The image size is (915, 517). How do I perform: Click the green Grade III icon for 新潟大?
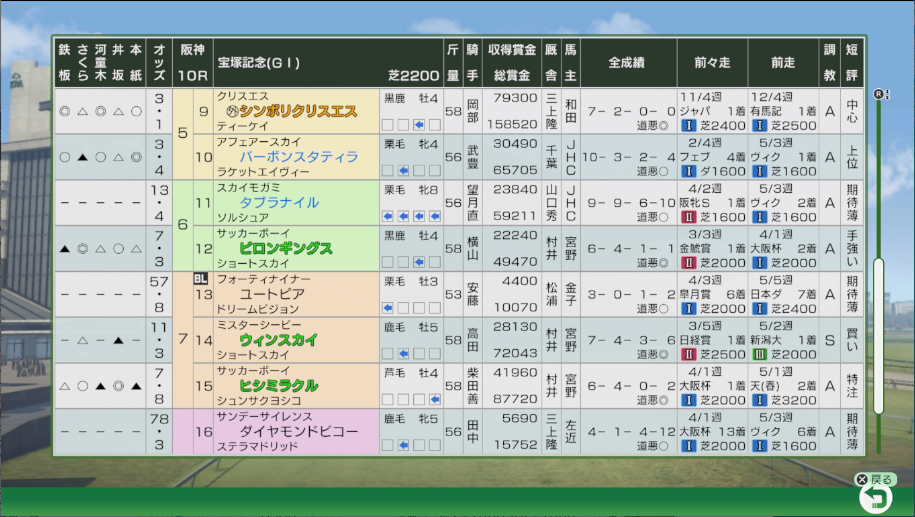click(757, 354)
